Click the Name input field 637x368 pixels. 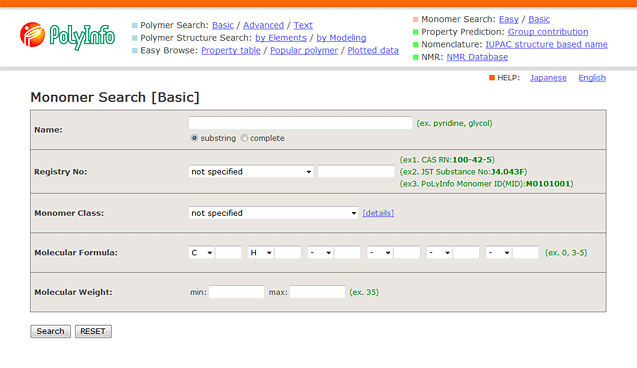coord(300,123)
